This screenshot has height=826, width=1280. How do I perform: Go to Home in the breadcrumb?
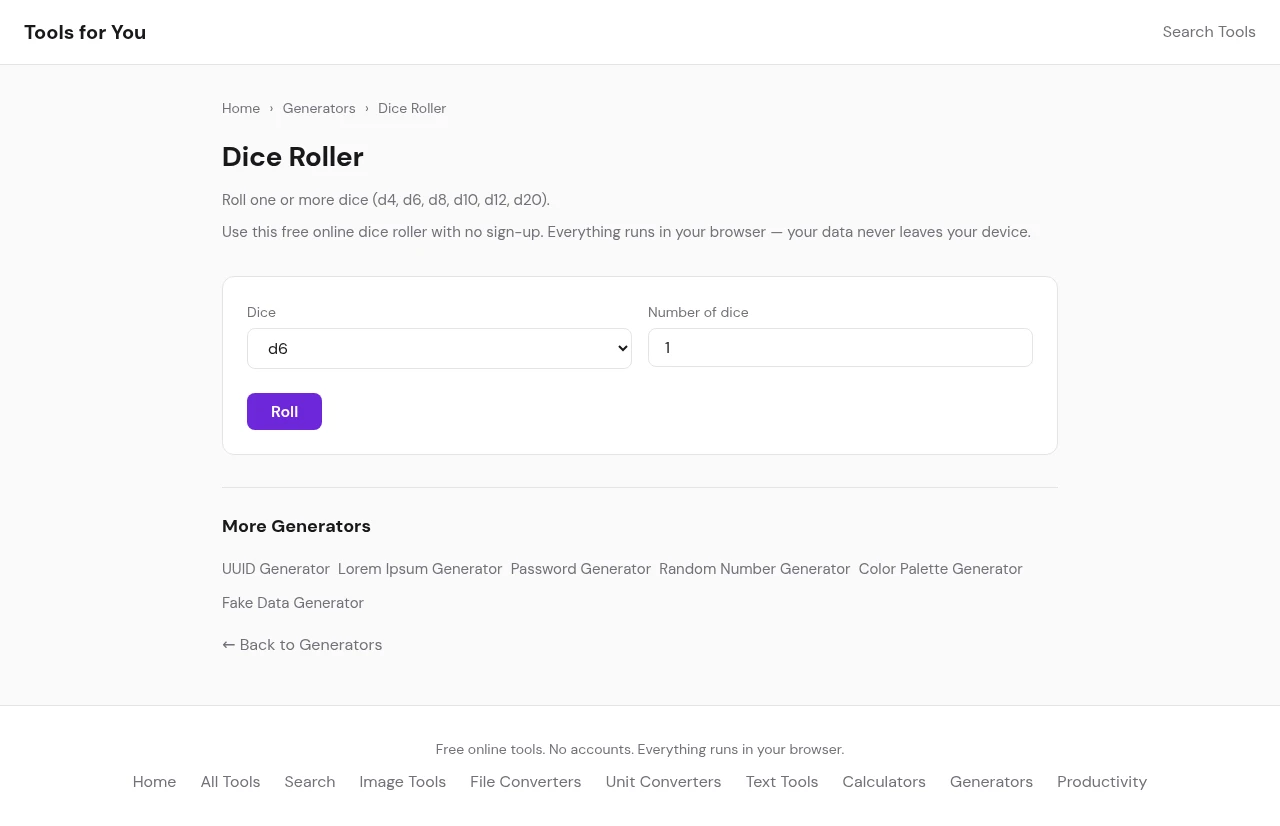tap(241, 108)
